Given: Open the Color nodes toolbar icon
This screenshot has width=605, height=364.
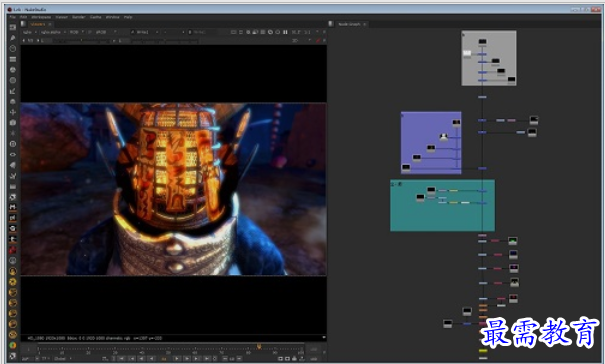Looking at the screenshot, I should coord(13,70).
